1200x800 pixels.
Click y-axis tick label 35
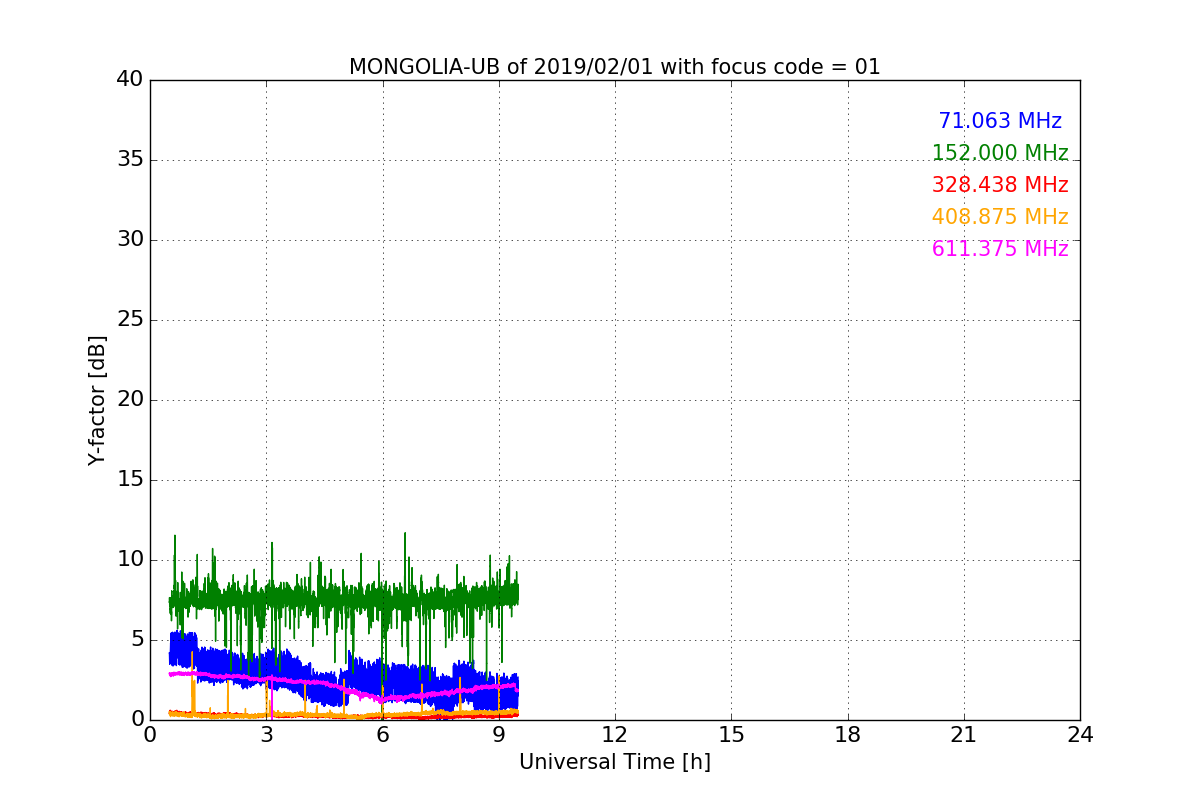point(130,160)
